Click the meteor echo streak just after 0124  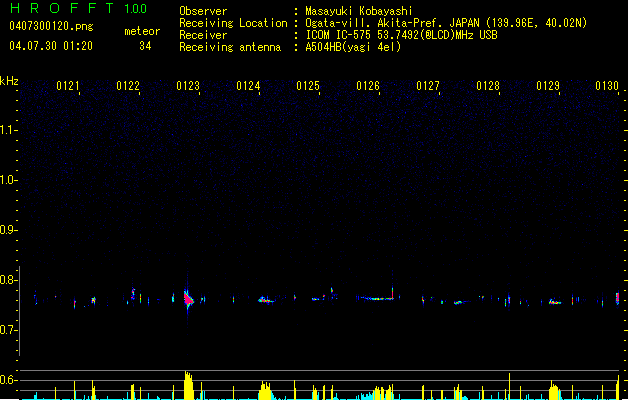coord(266,300)
